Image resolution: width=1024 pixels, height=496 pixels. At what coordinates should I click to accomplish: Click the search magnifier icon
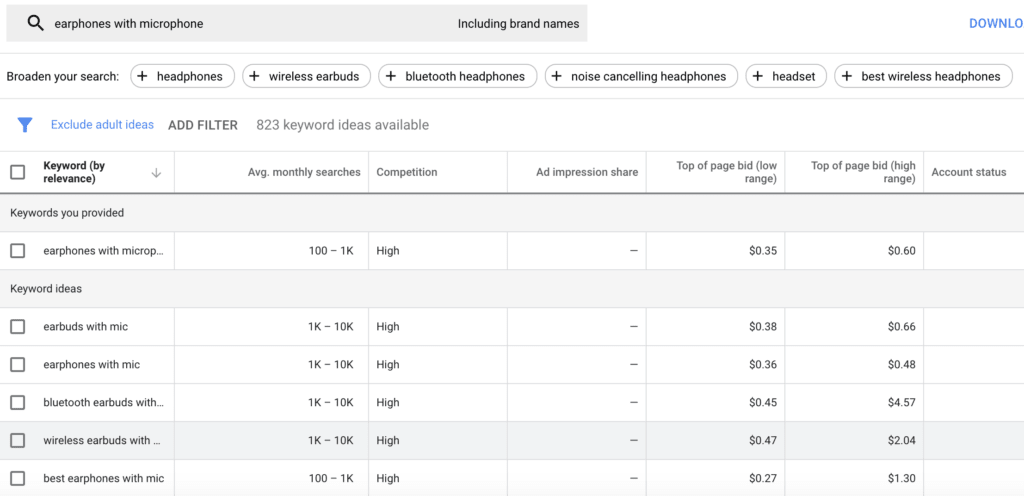36,24
